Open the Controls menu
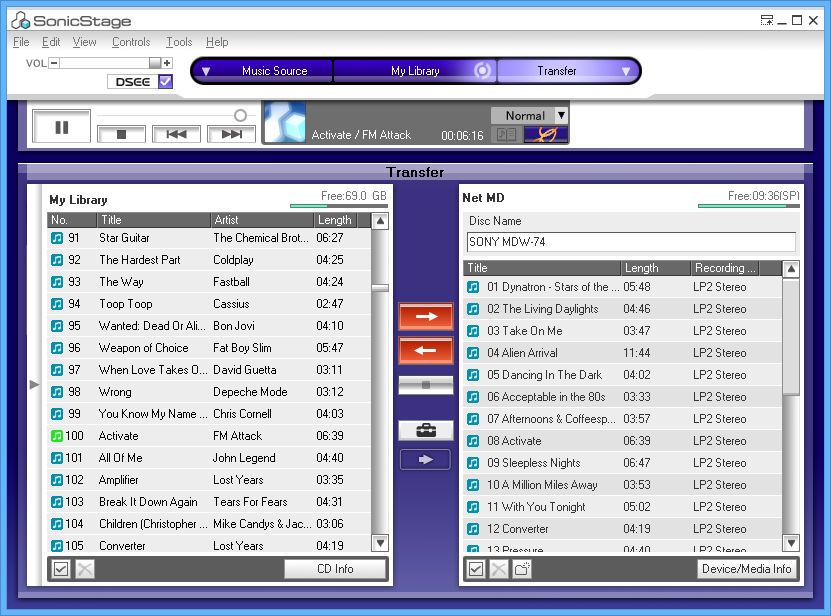Screen dimensions: 831x616 [131, 42]
